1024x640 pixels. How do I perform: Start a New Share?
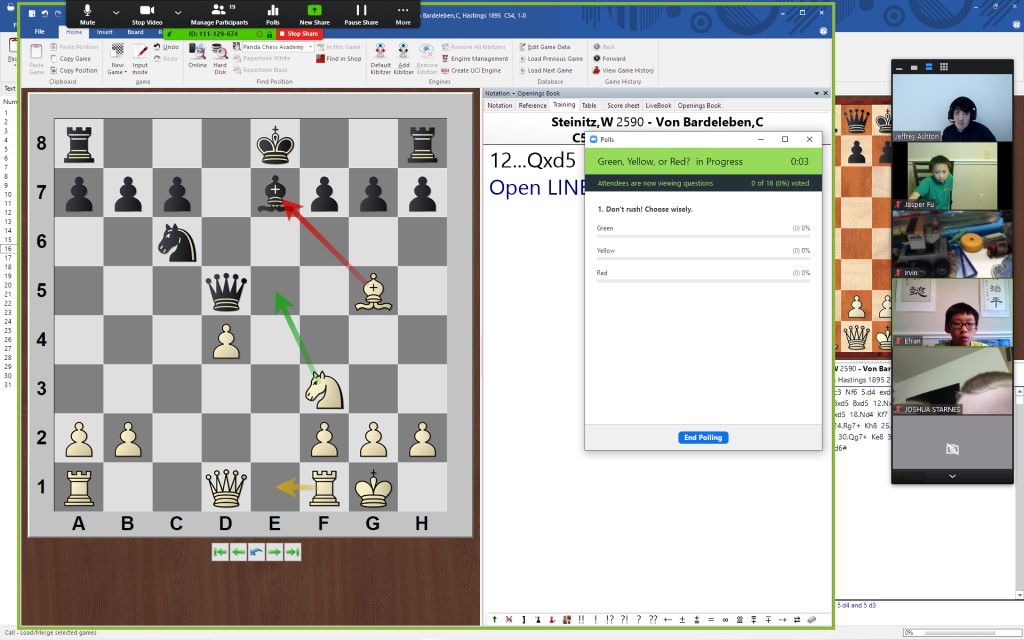(x=314, y=13)
